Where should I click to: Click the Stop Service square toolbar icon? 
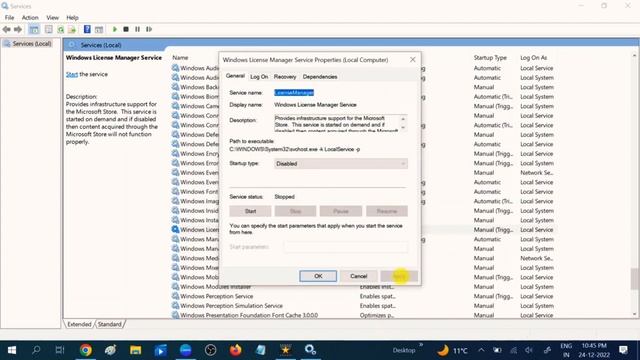coord(126,29)
